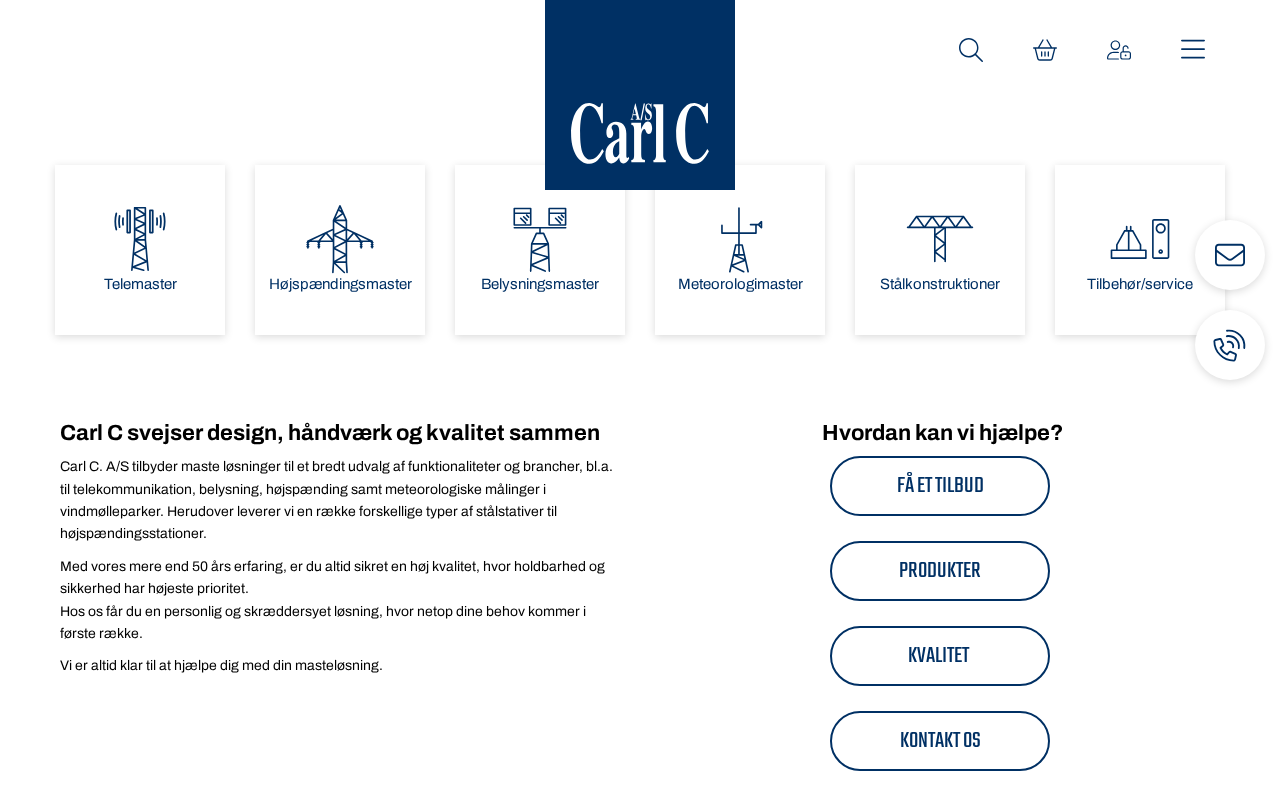This screenshot has width=1280, height=800.
Task: Open the shopping basket icon
Action: [x=1045, y=50]
